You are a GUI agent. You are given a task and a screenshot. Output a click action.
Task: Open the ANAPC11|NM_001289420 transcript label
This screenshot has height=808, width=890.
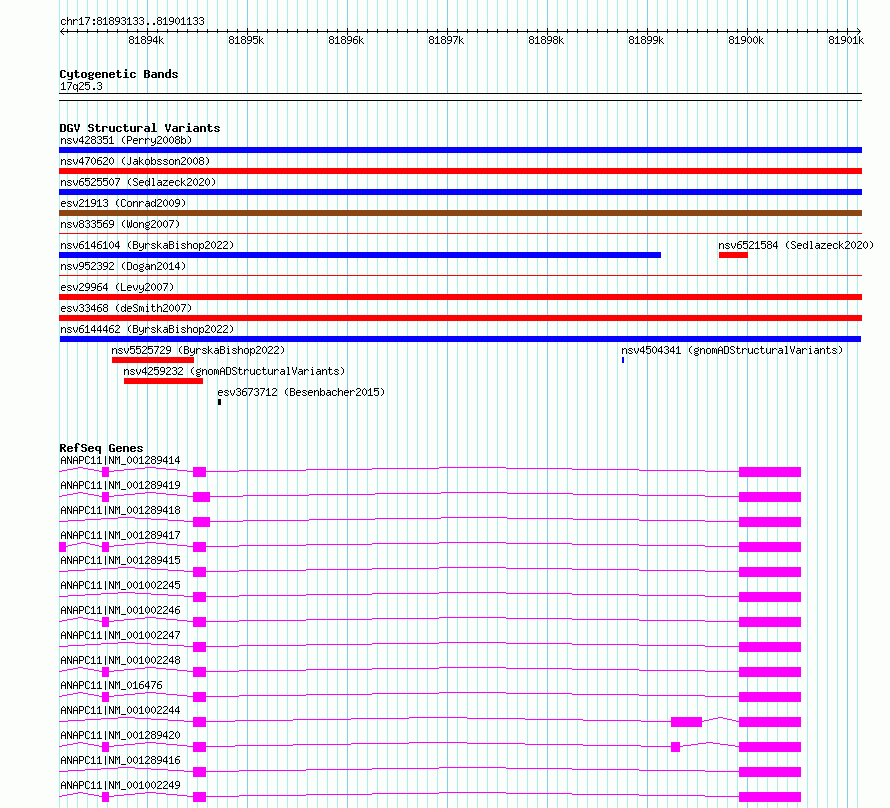click(120, 735)
